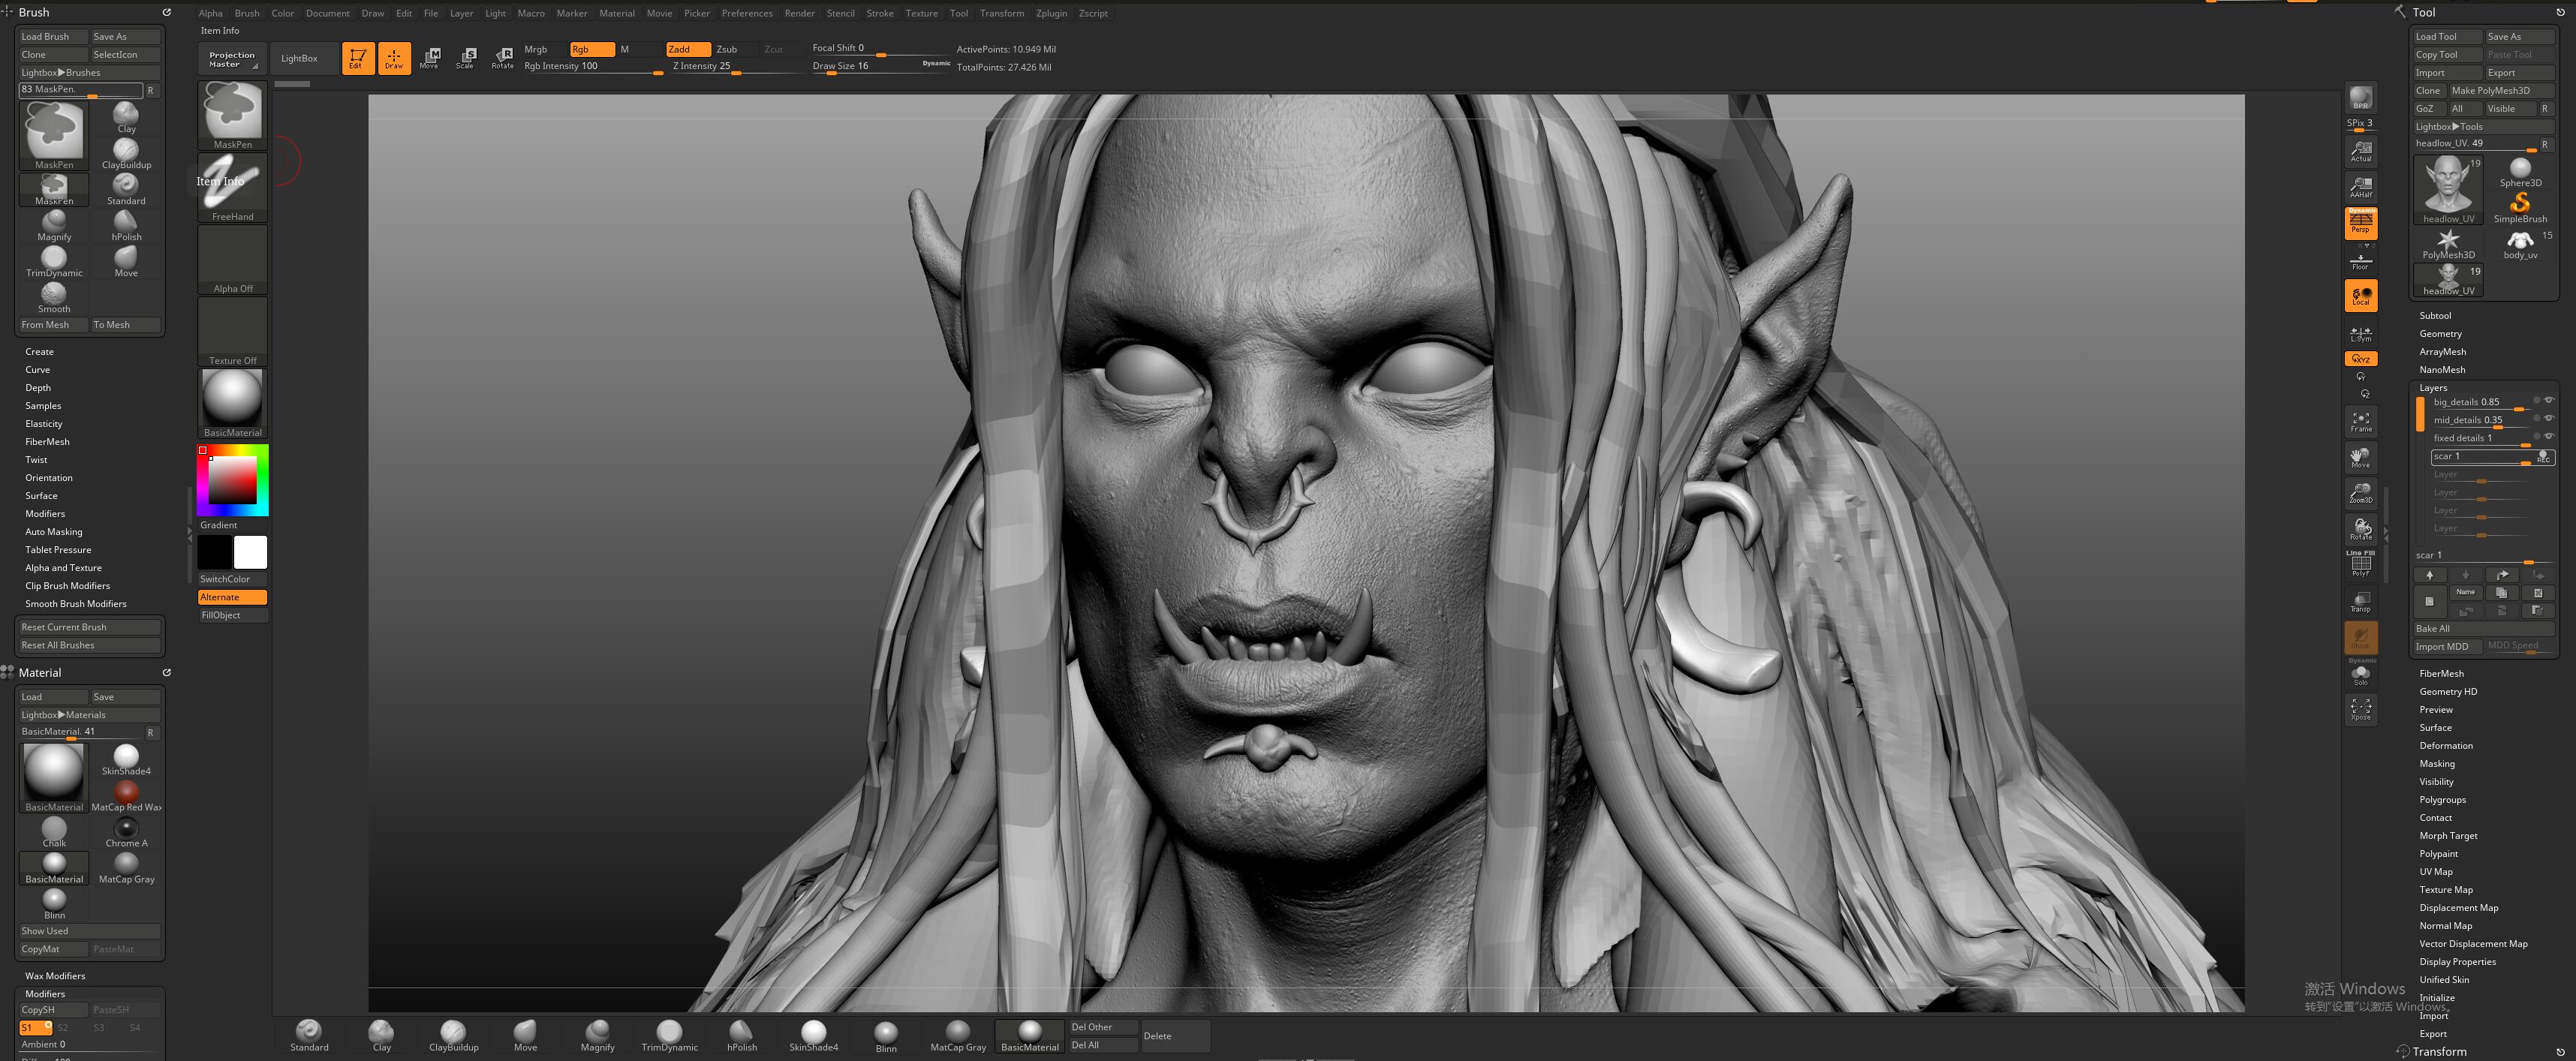Toggle visibility eye of fixed details layer
This screenshot has width=2576, height=1061.
click(x=2548, y=436)
